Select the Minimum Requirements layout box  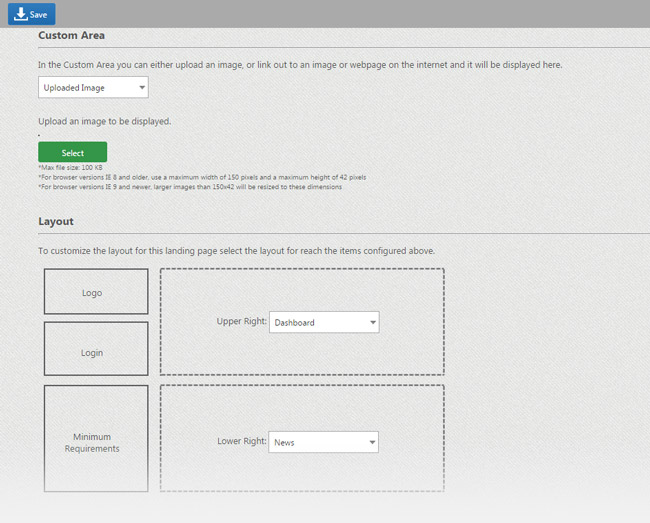point(95,439)
